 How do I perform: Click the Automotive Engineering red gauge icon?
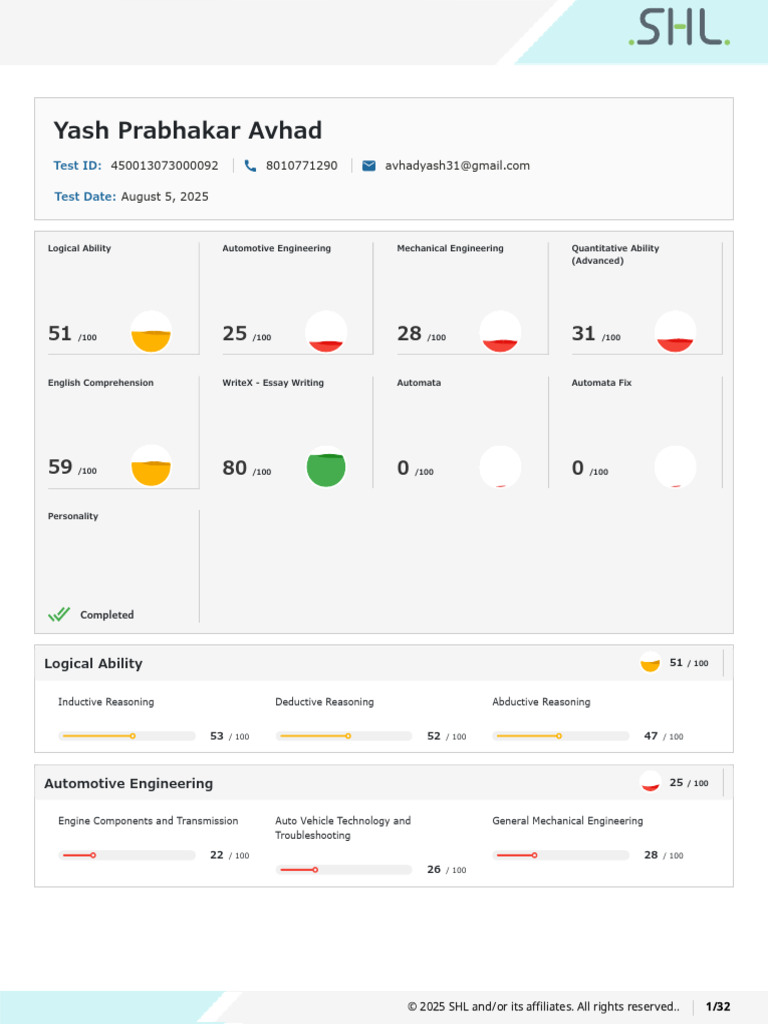[x=326, y=332]
